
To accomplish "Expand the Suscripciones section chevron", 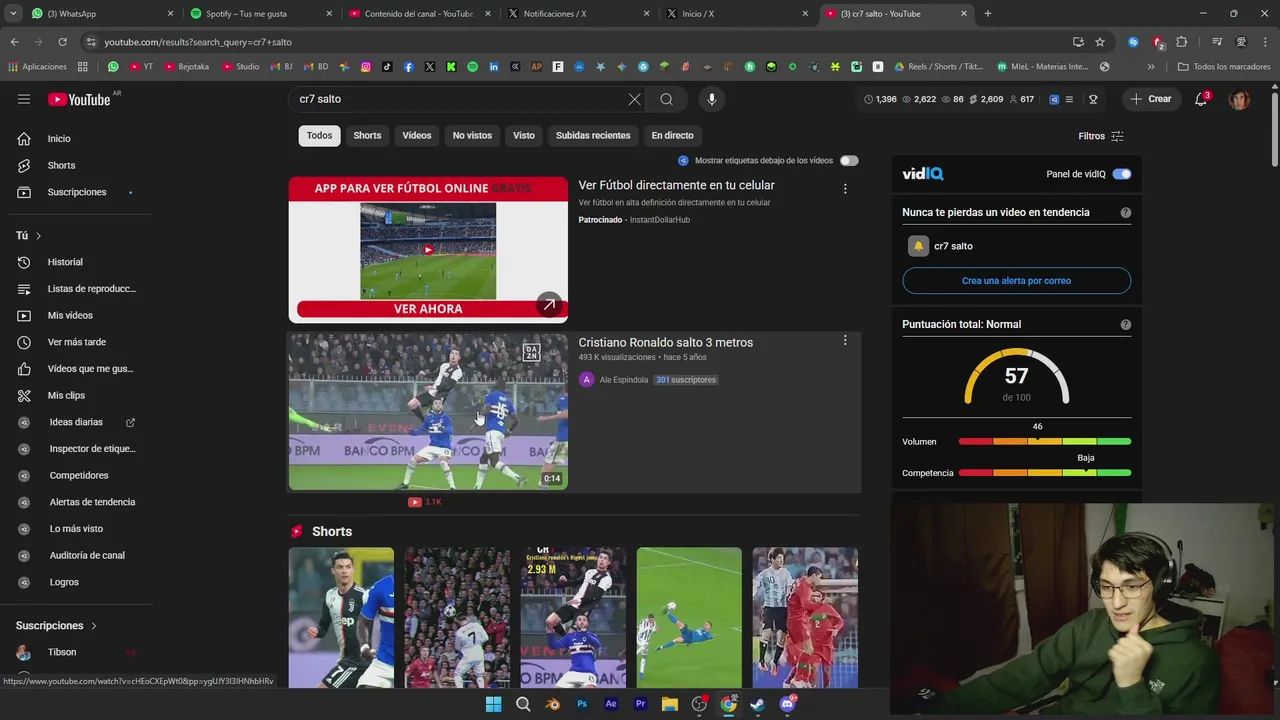I will [x=94, y=626].
